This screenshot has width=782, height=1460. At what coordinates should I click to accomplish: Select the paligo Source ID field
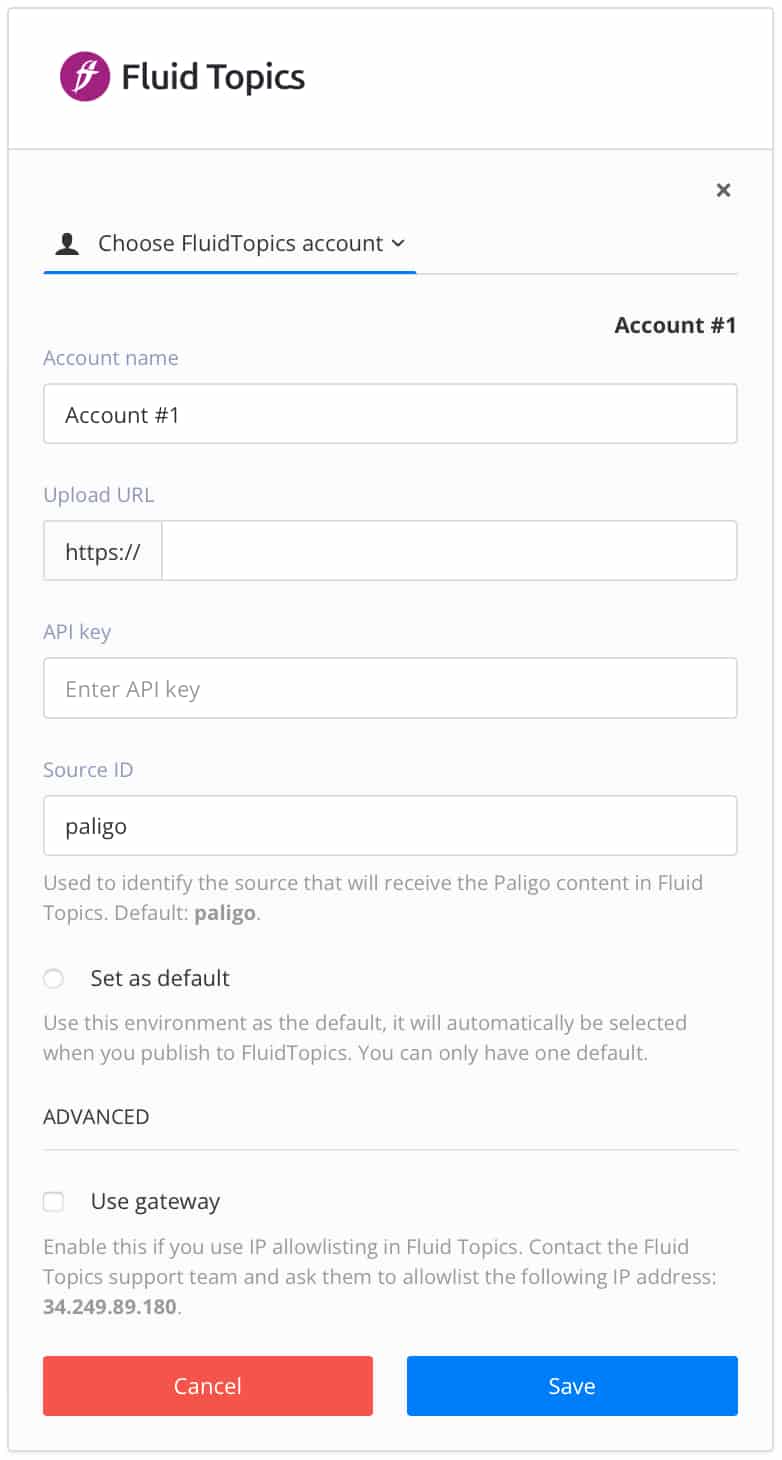390,825
